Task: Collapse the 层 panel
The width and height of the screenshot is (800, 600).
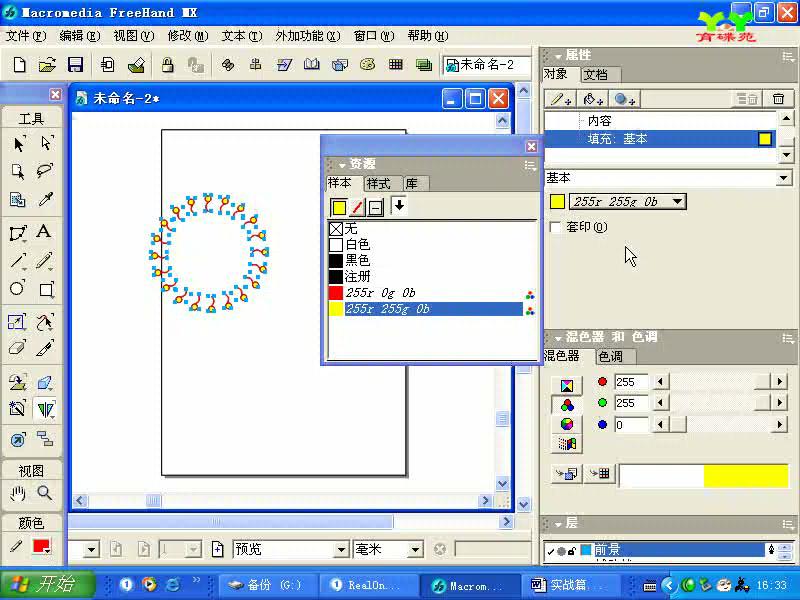Action: click(558, 524)
